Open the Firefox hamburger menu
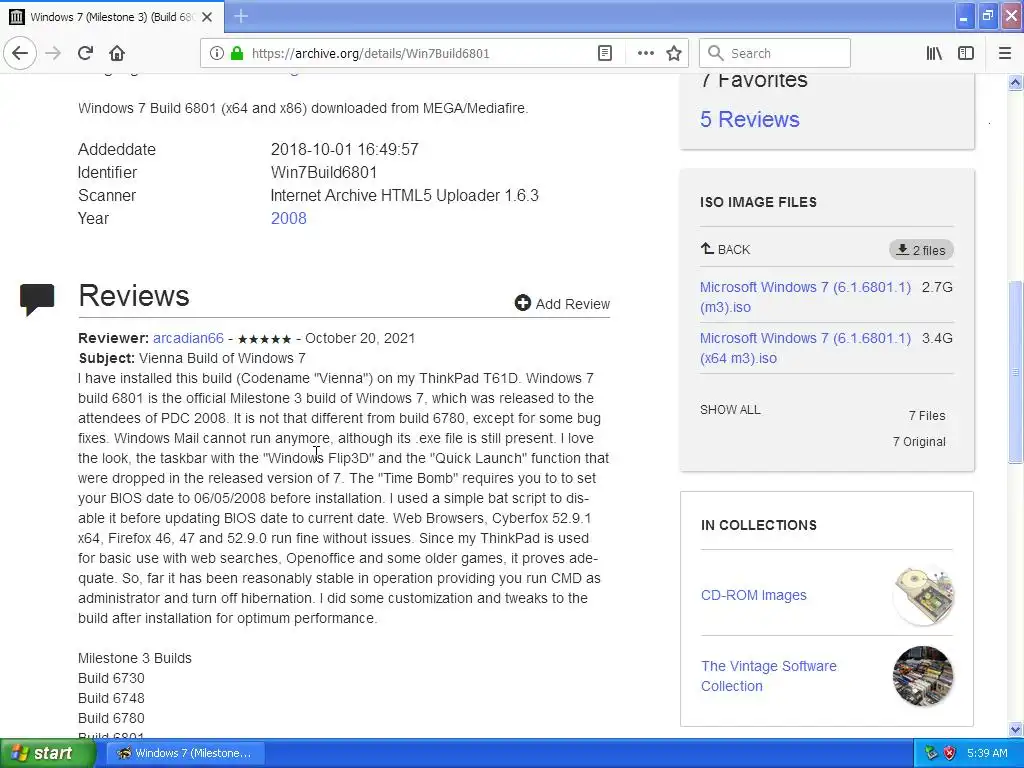This screenshot has width=1024, height=768. [x=1005, y=53]
